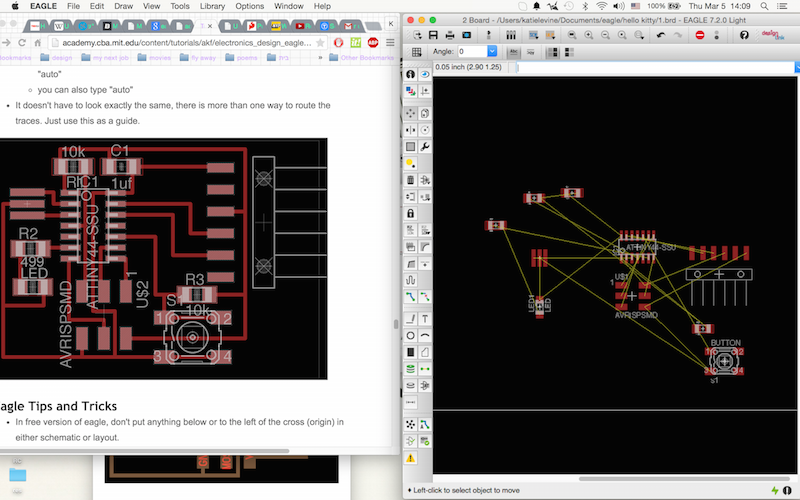Viewport: 800px width, 500px height.
Task: Select the Via tool
Action: [x=410, y=369]
